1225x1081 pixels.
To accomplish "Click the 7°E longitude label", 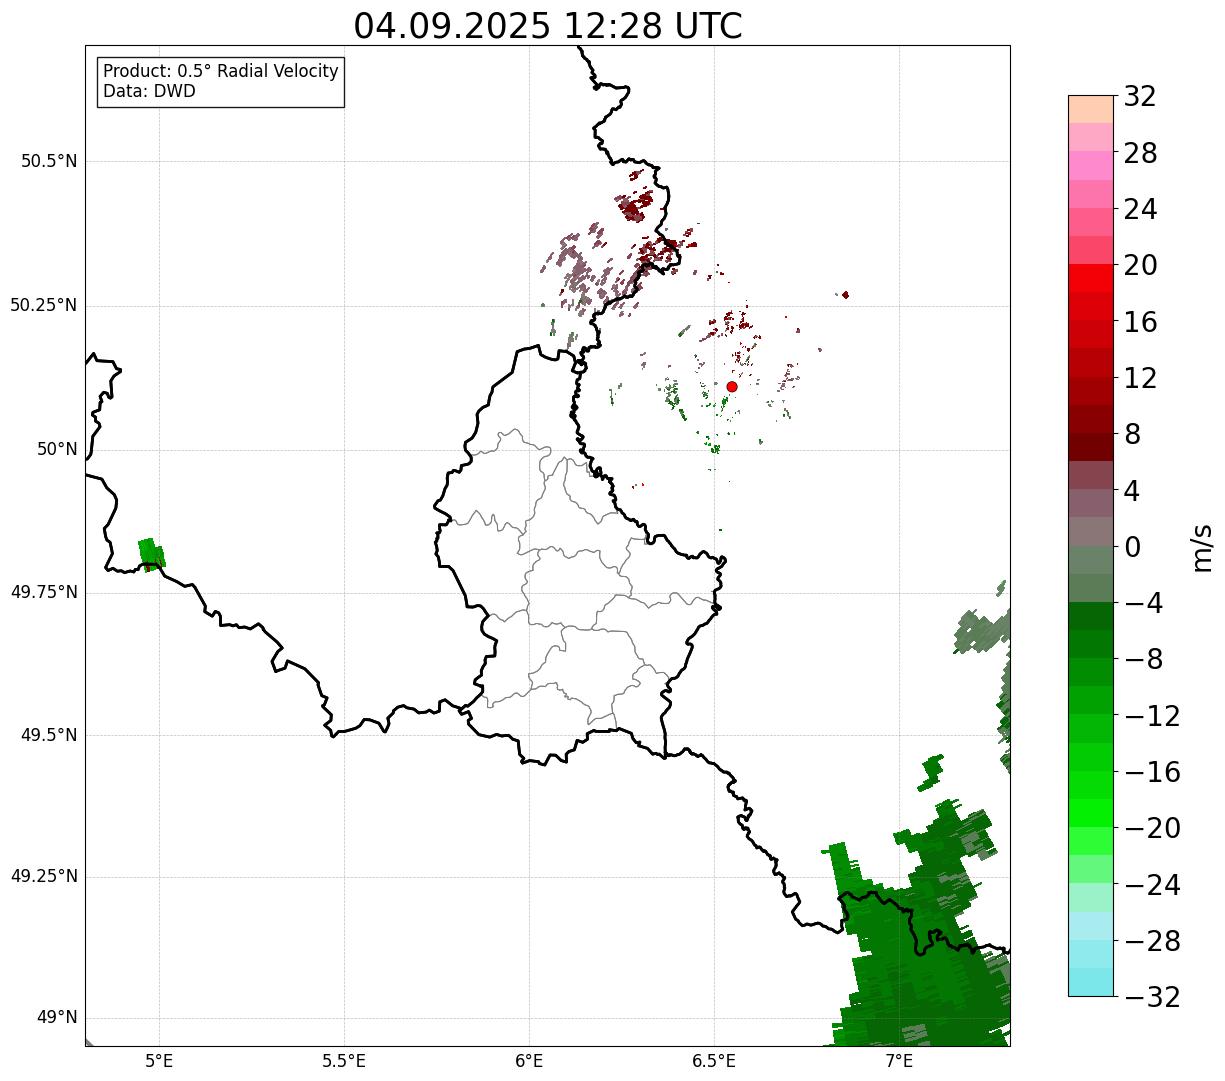I will [x=899, y=1061].
